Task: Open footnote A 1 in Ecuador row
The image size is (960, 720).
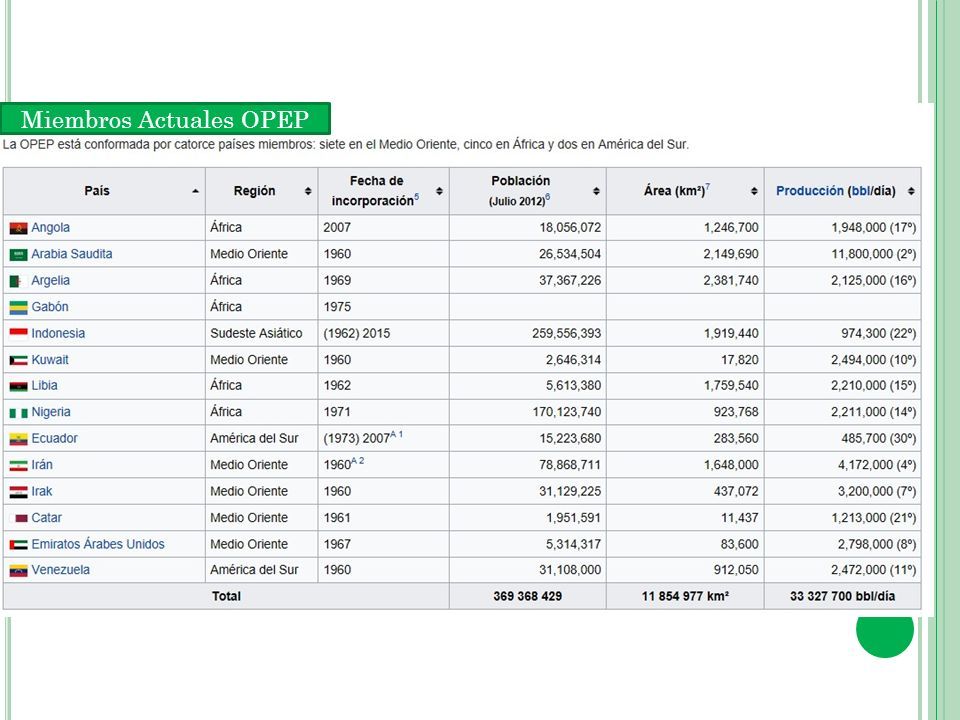Action: click(x=397, y=434)
